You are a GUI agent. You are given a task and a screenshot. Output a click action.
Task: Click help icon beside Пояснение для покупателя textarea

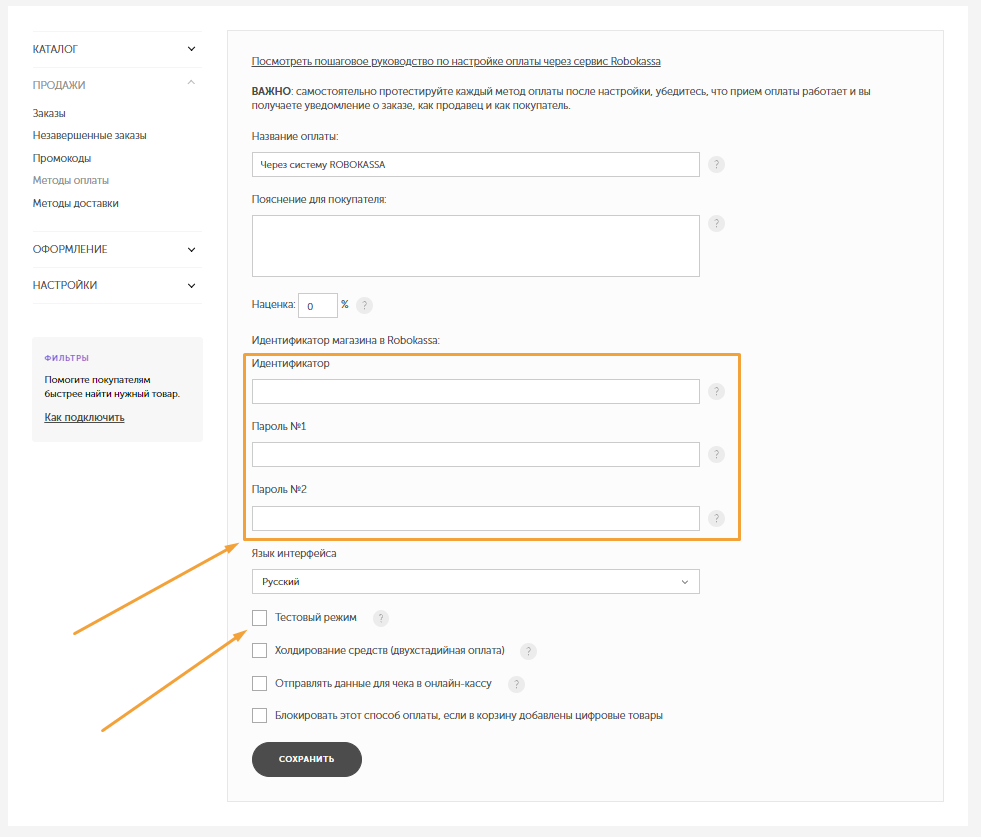click(x=716, y=223)
